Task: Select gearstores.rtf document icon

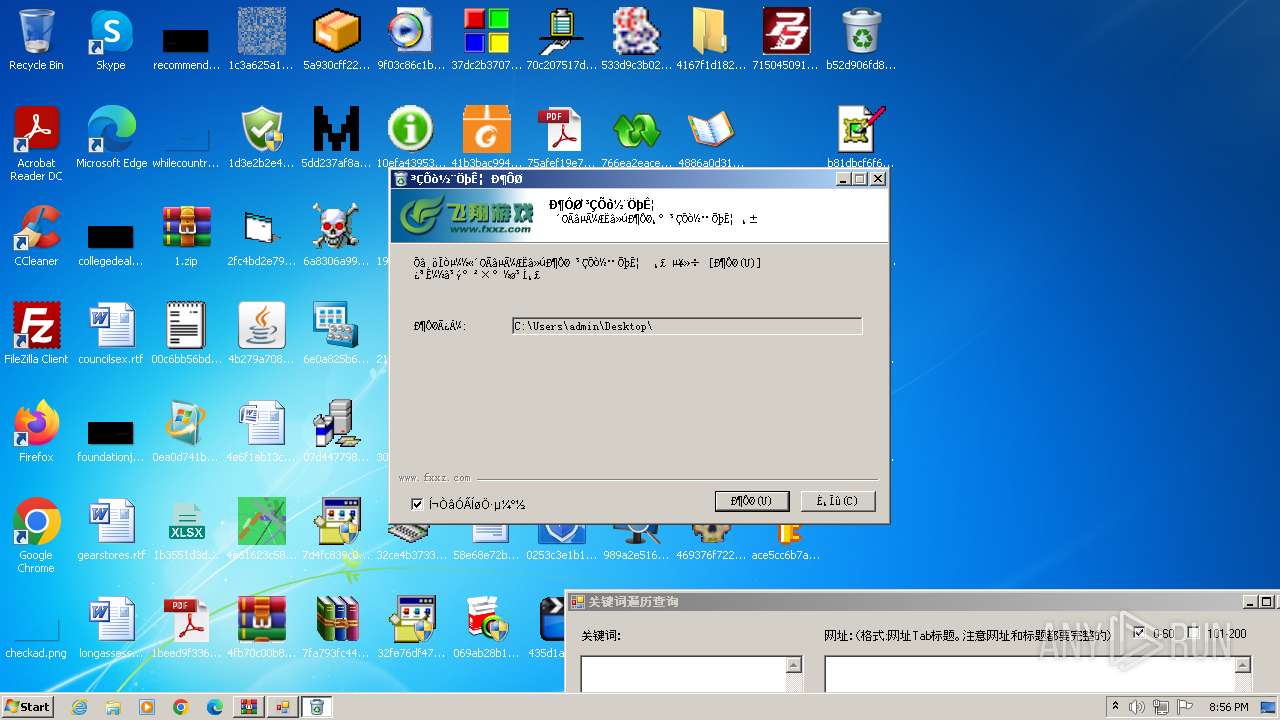Action: [111, 529]
